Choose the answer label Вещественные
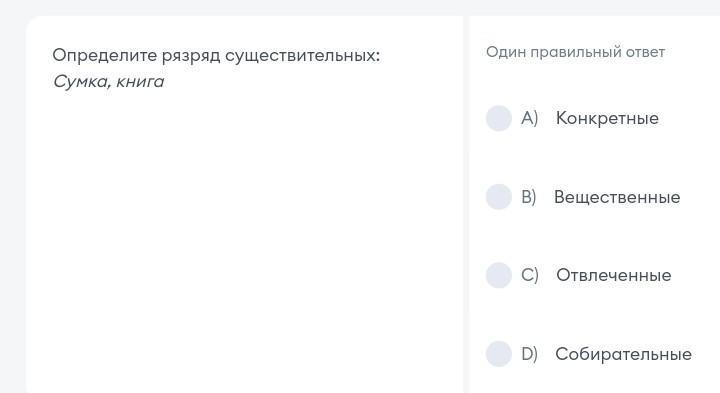 [x=617, y=197]
